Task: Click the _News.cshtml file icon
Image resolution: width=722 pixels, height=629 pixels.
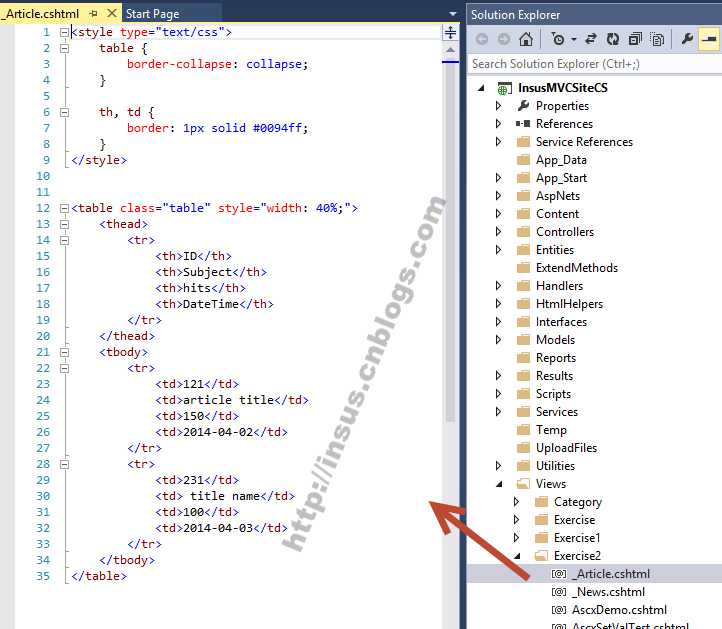Action: tap(559, 592)
